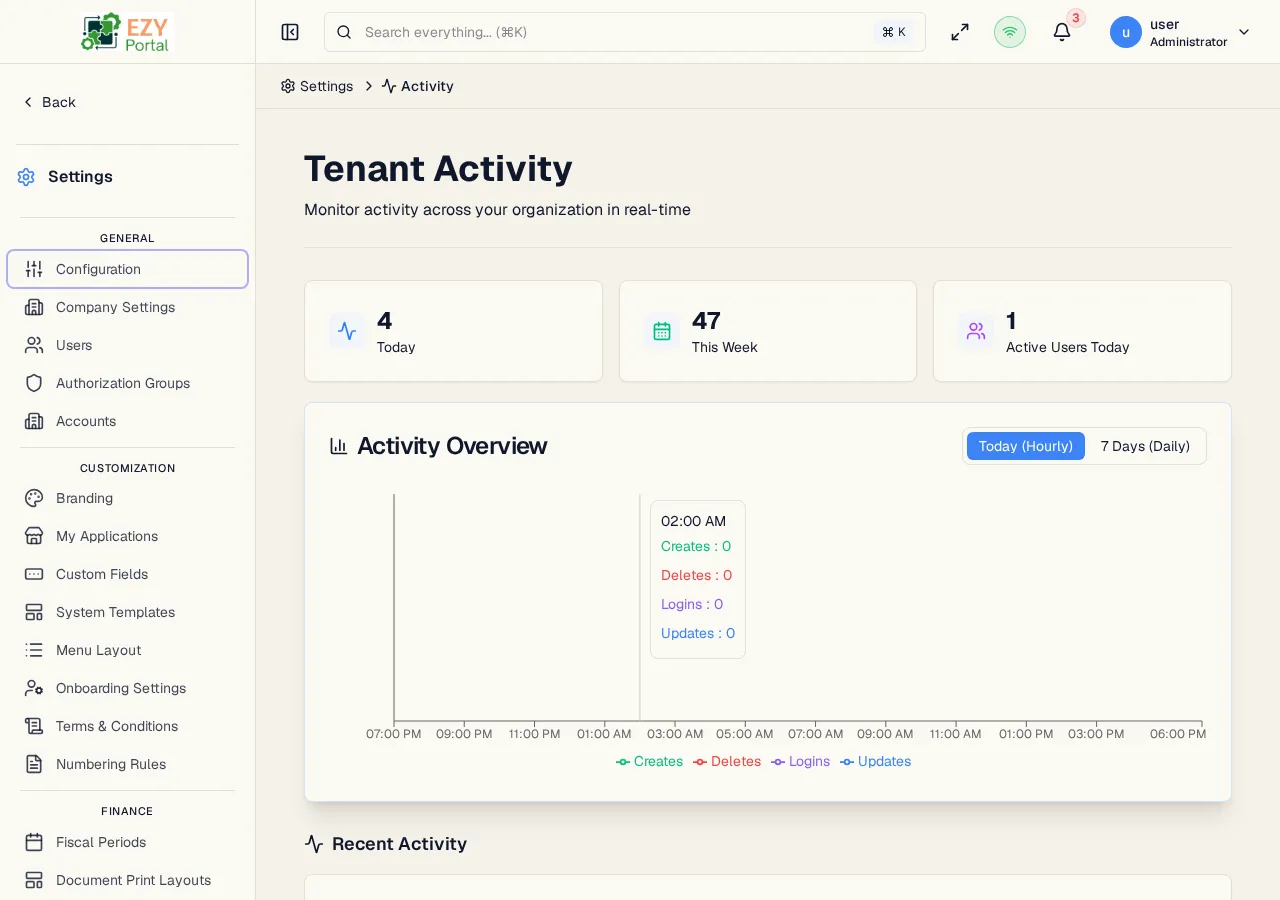Open Configuration settings page
Image resolution: width=1280 pixels, height=900 pixels.
click(x=127, y=269)
